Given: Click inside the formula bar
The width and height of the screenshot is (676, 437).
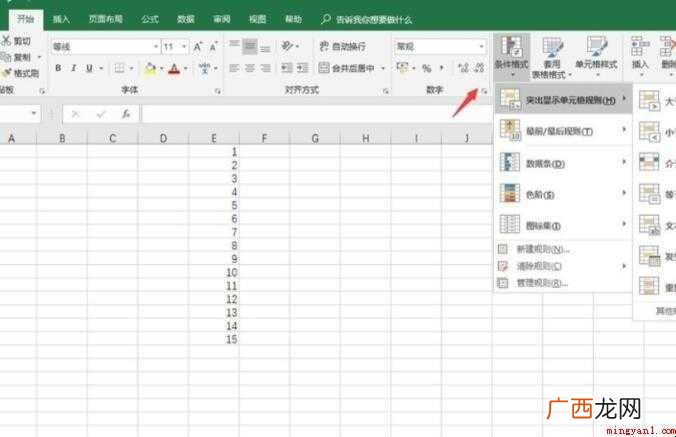Looking at the screenshot, I should coord(316,114).
